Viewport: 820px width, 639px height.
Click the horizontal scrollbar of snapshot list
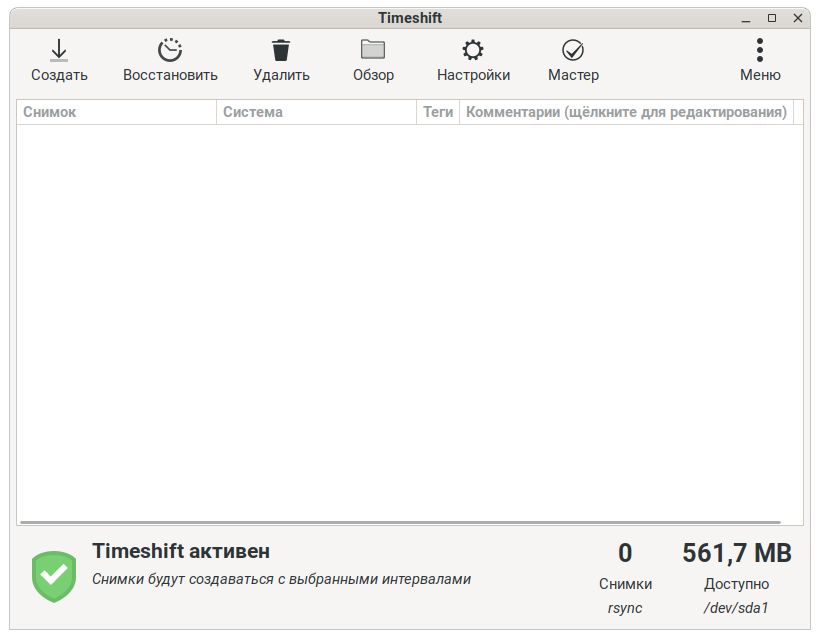400,522
